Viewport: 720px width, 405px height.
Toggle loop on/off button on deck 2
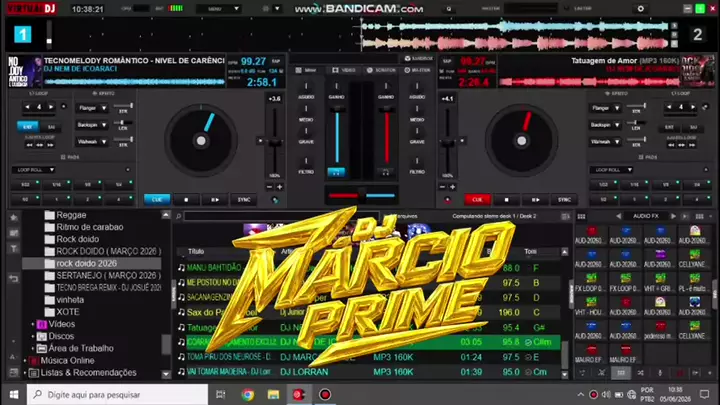click(x=706, y=107)
